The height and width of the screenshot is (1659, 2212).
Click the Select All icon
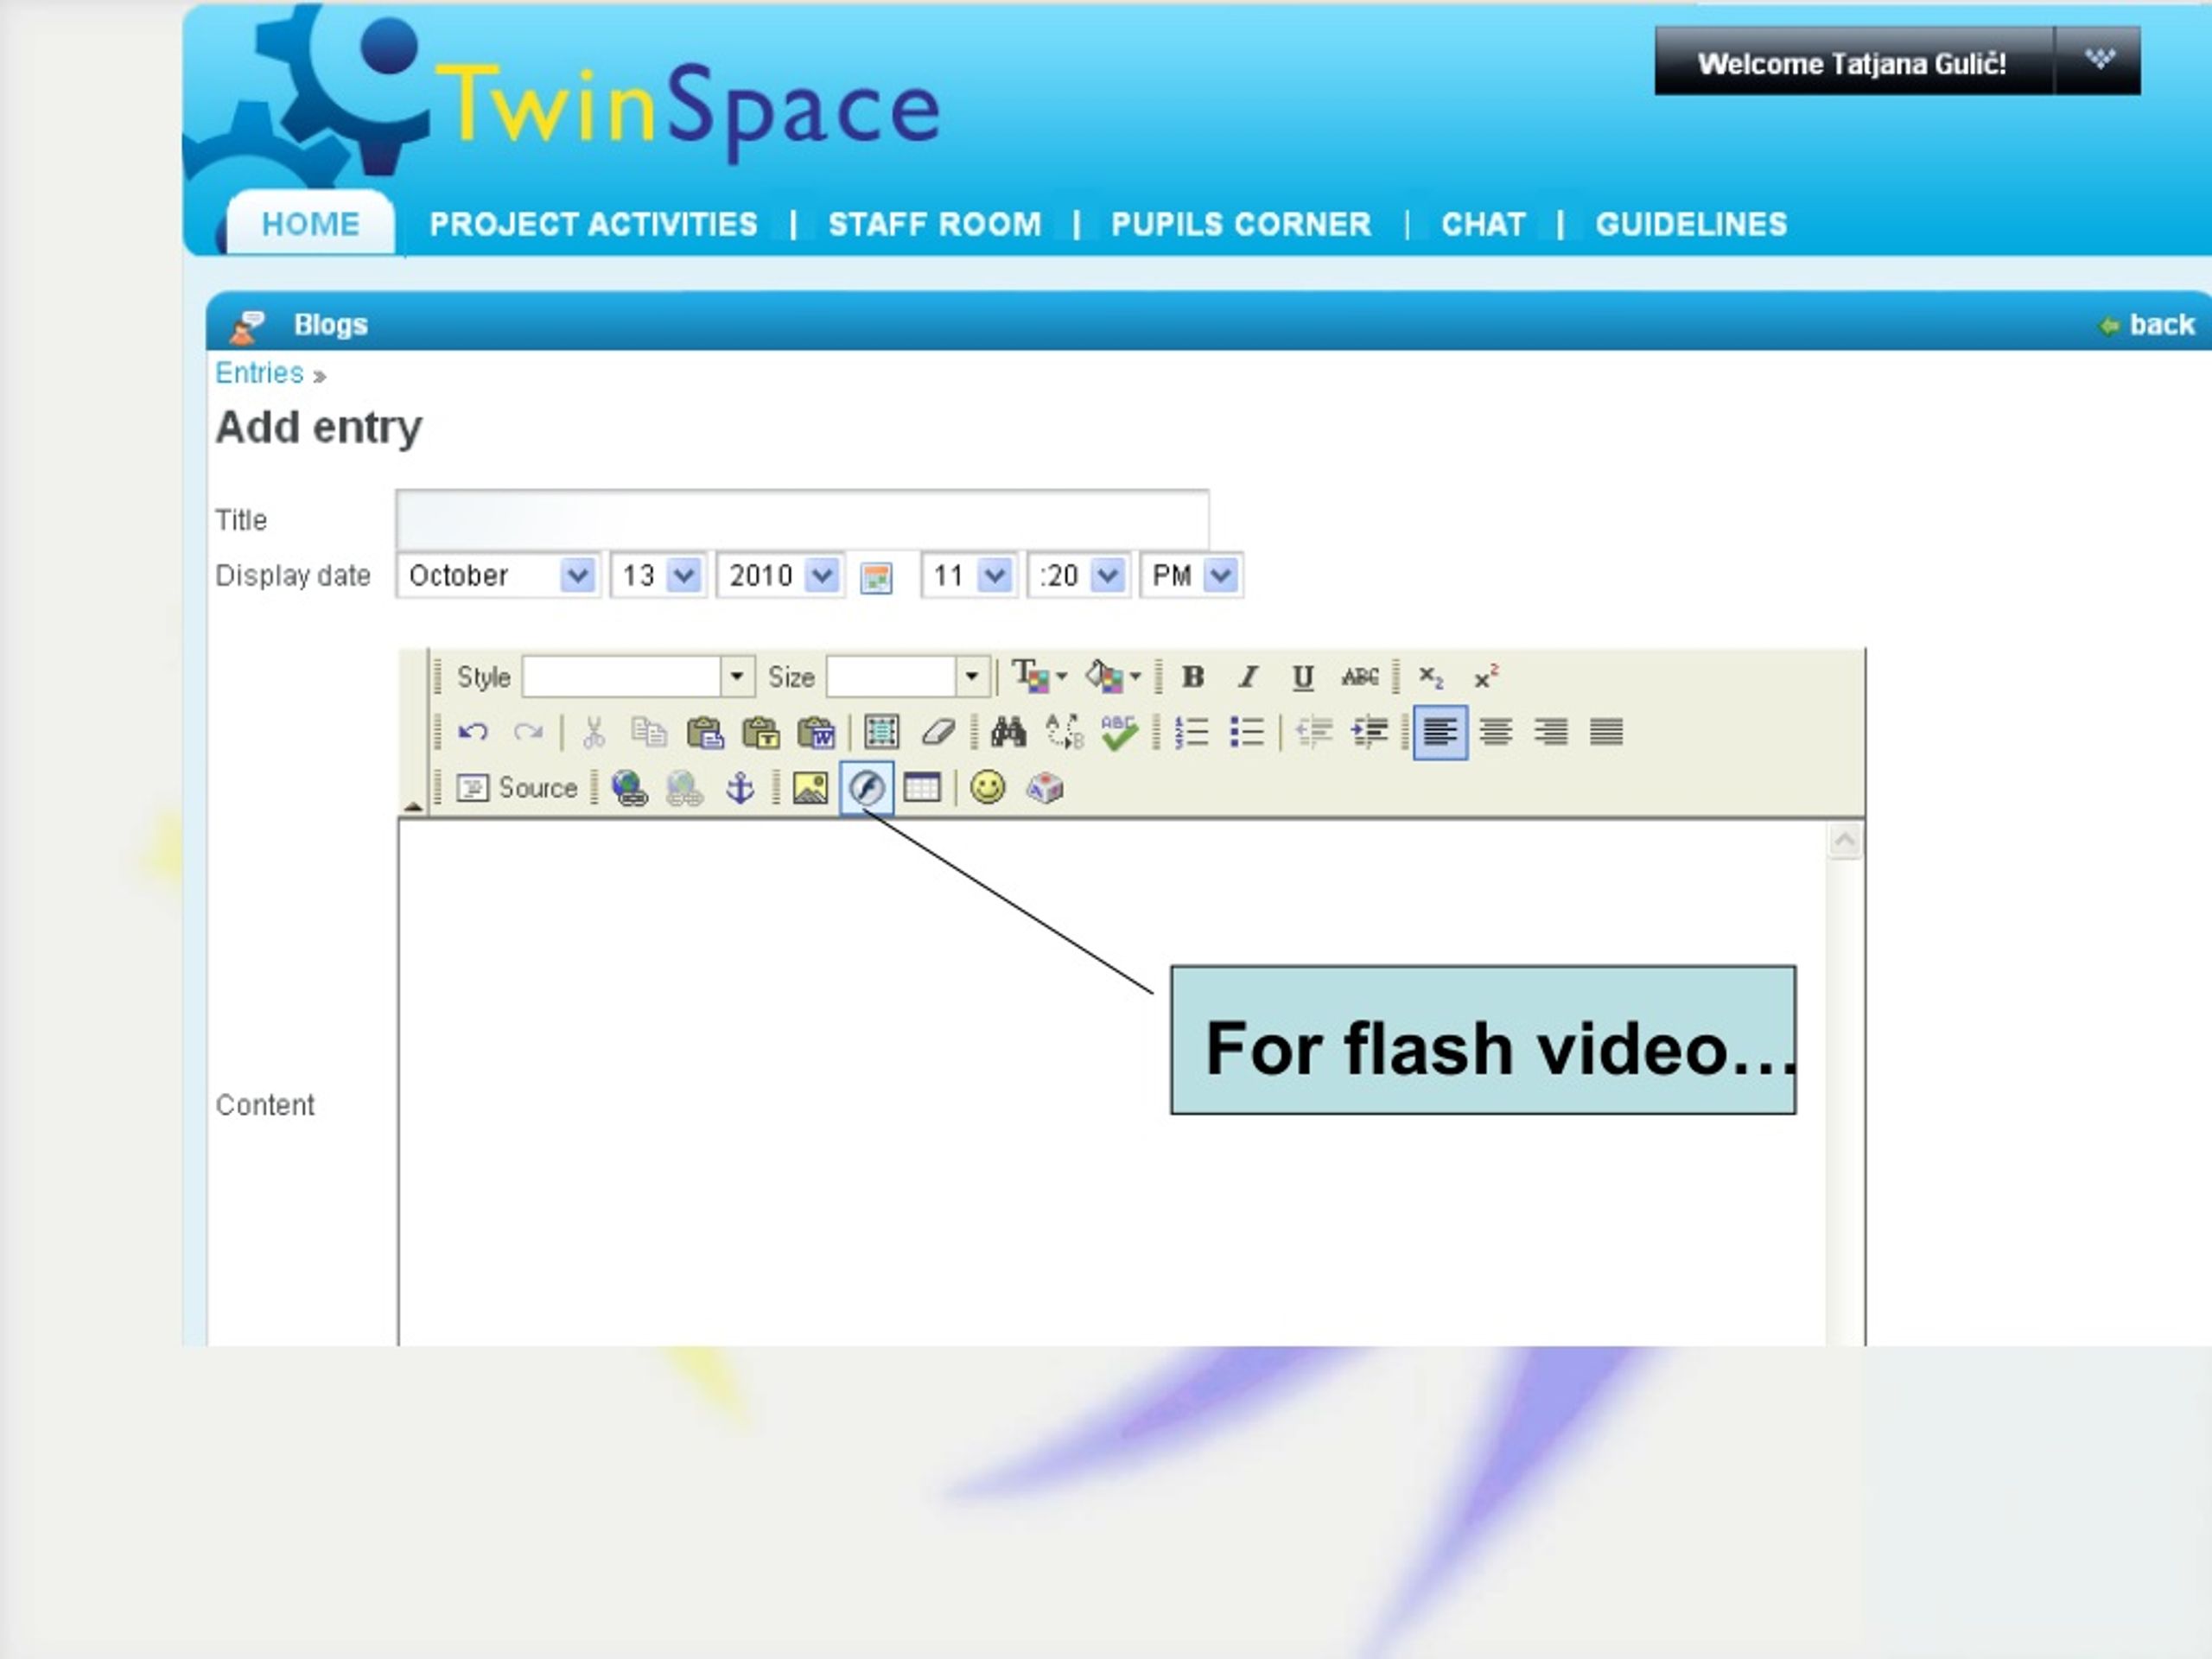(881, 732)
